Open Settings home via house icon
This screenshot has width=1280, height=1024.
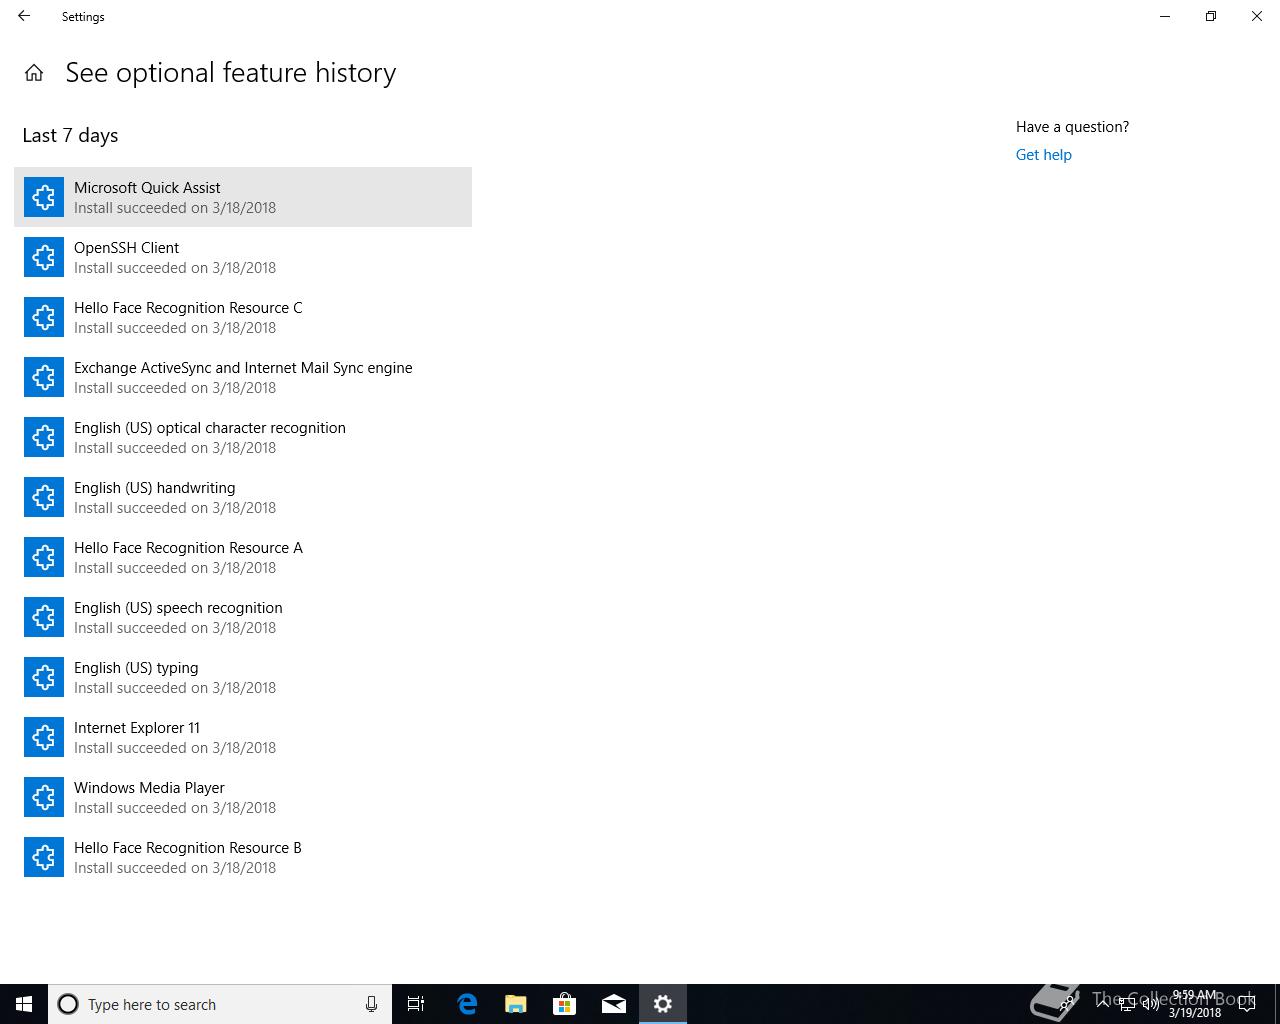pos(34,73)
